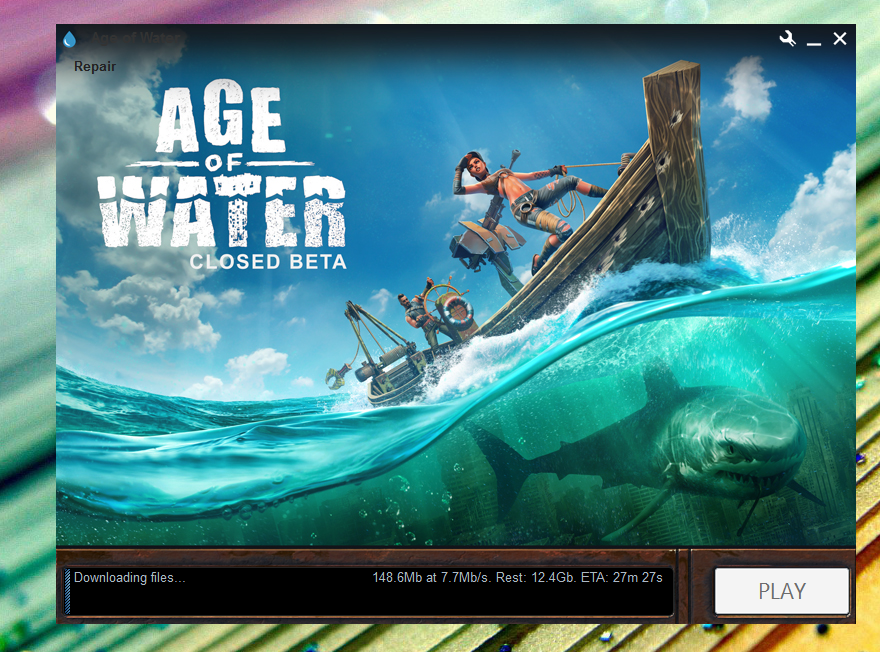Click the water drop app icon
Screen dimensions: 880x652
click(x=70, y=39)
